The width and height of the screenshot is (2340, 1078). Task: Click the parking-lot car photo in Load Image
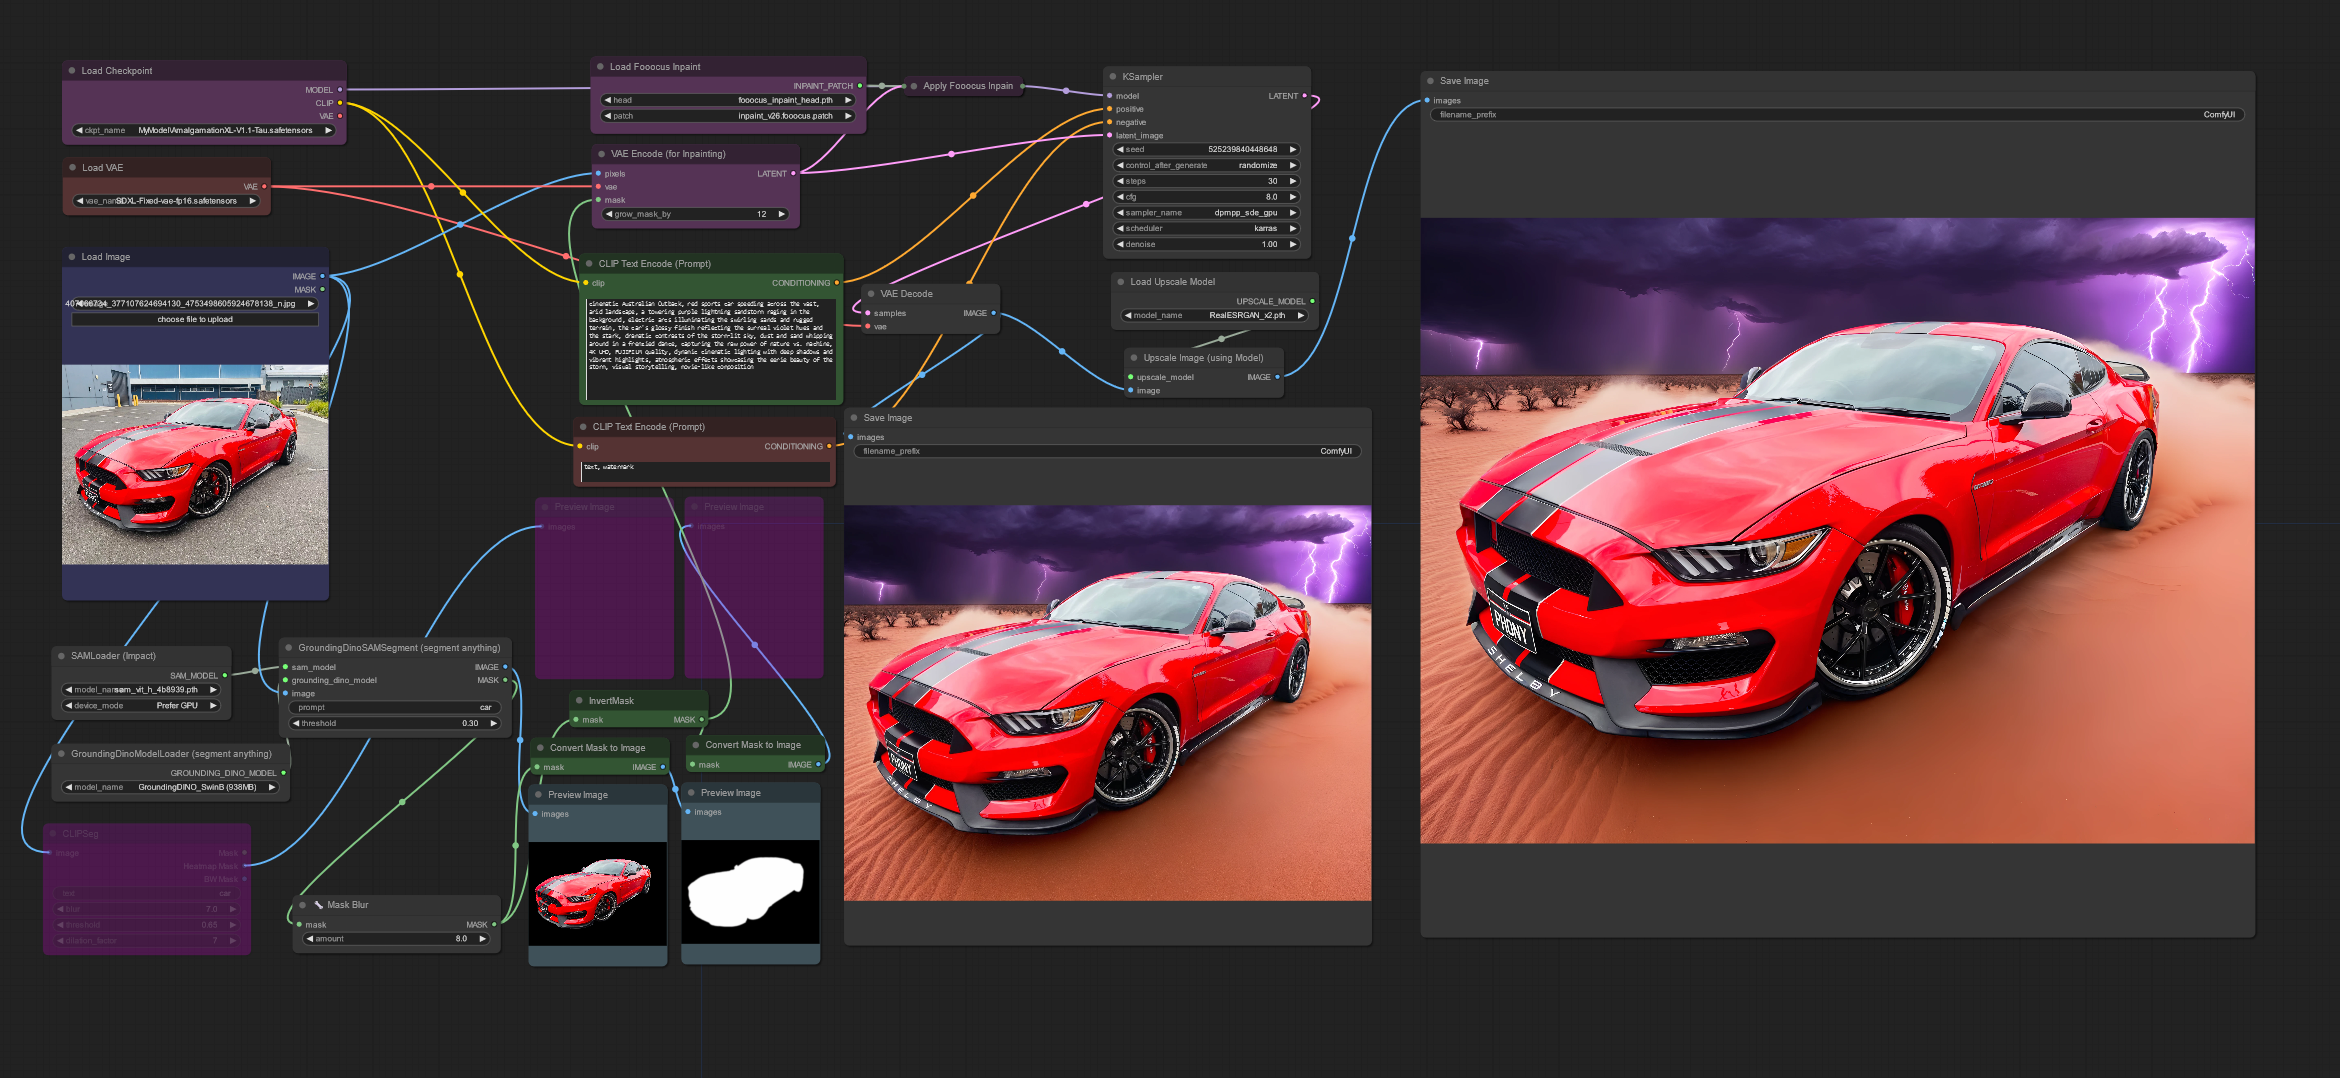point(195,465)
